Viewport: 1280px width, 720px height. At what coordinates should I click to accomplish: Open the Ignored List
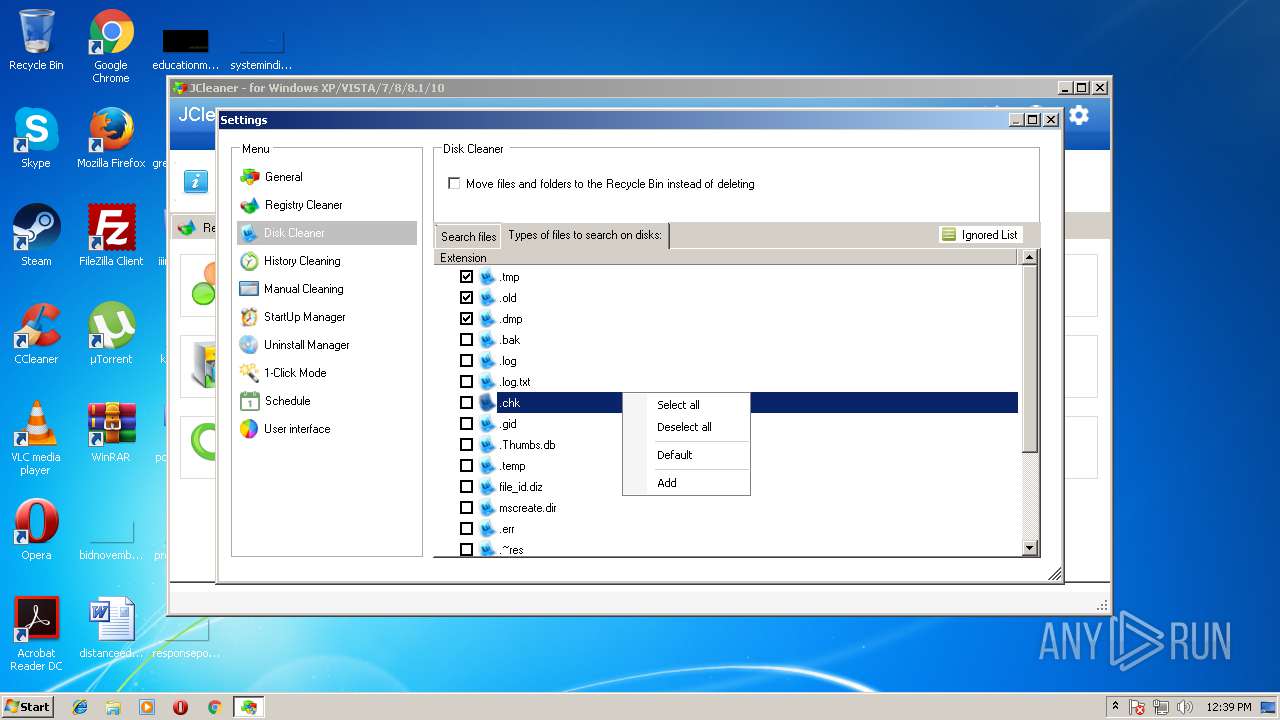point(980,235)
